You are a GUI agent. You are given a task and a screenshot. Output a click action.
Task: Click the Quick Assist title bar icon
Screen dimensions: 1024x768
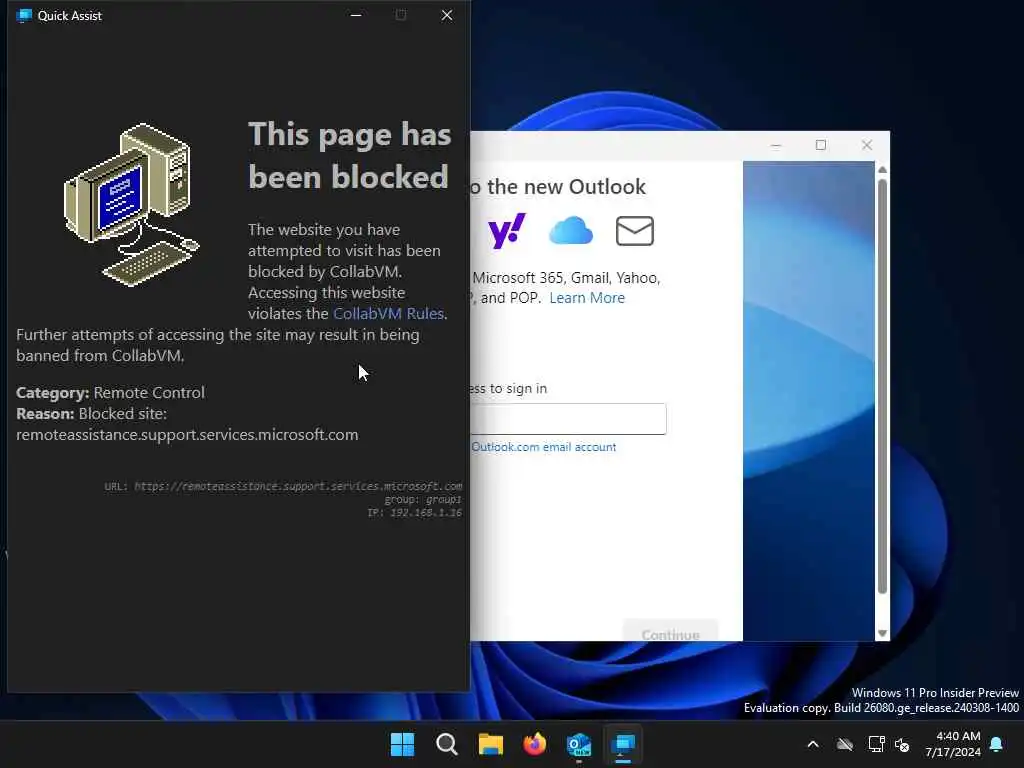24,15
